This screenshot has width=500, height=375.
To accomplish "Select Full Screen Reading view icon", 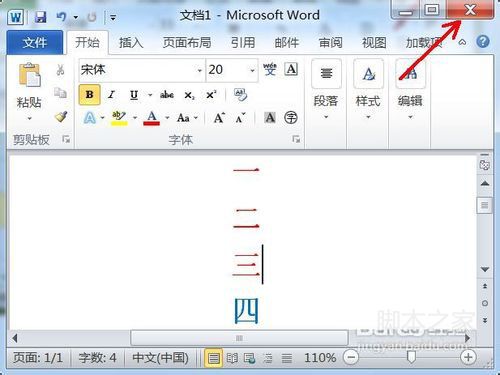I will click(232, 358).
